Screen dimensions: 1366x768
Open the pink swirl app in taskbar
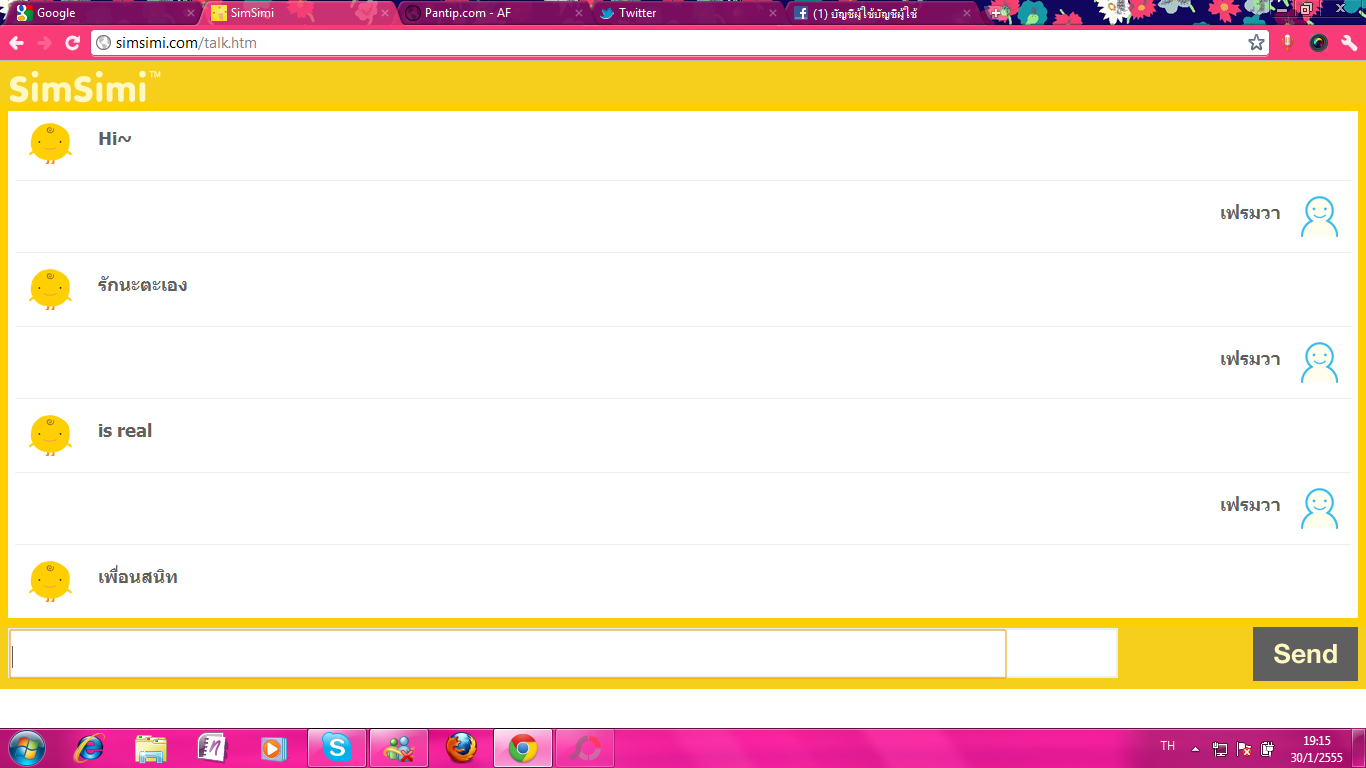[585, 748]
